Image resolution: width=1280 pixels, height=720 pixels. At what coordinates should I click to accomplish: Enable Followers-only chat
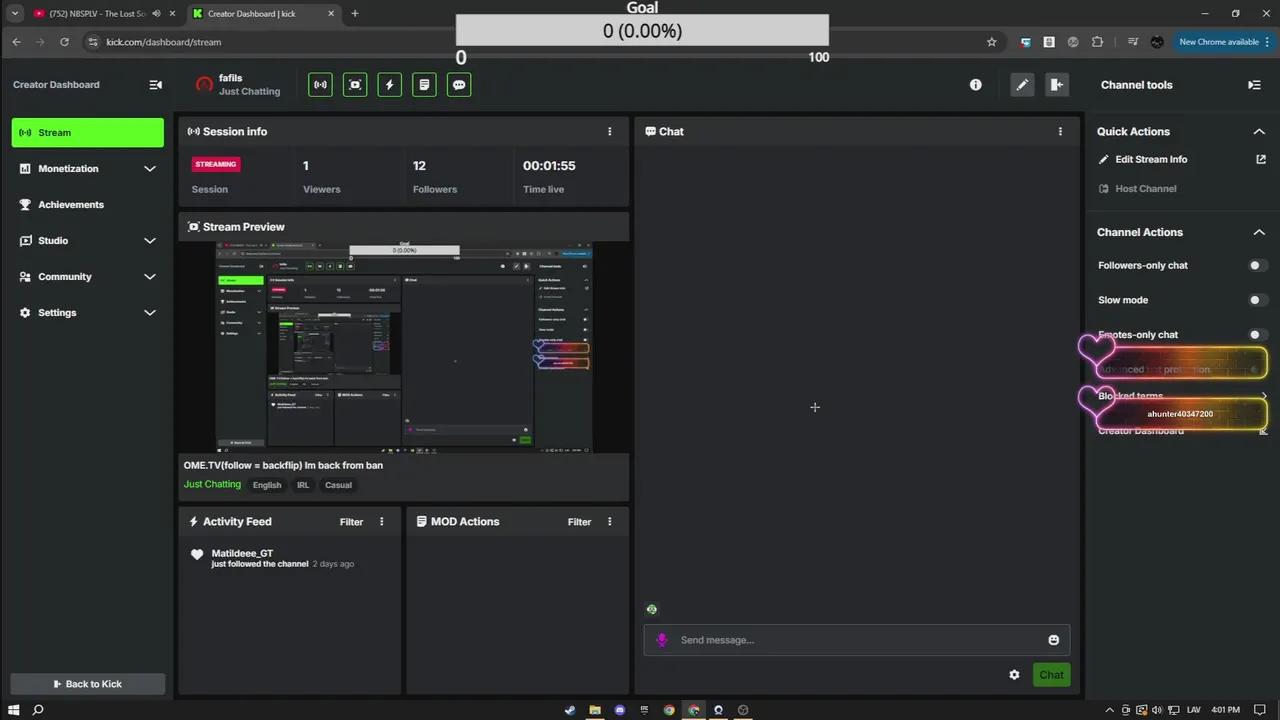coord(1255,265)
